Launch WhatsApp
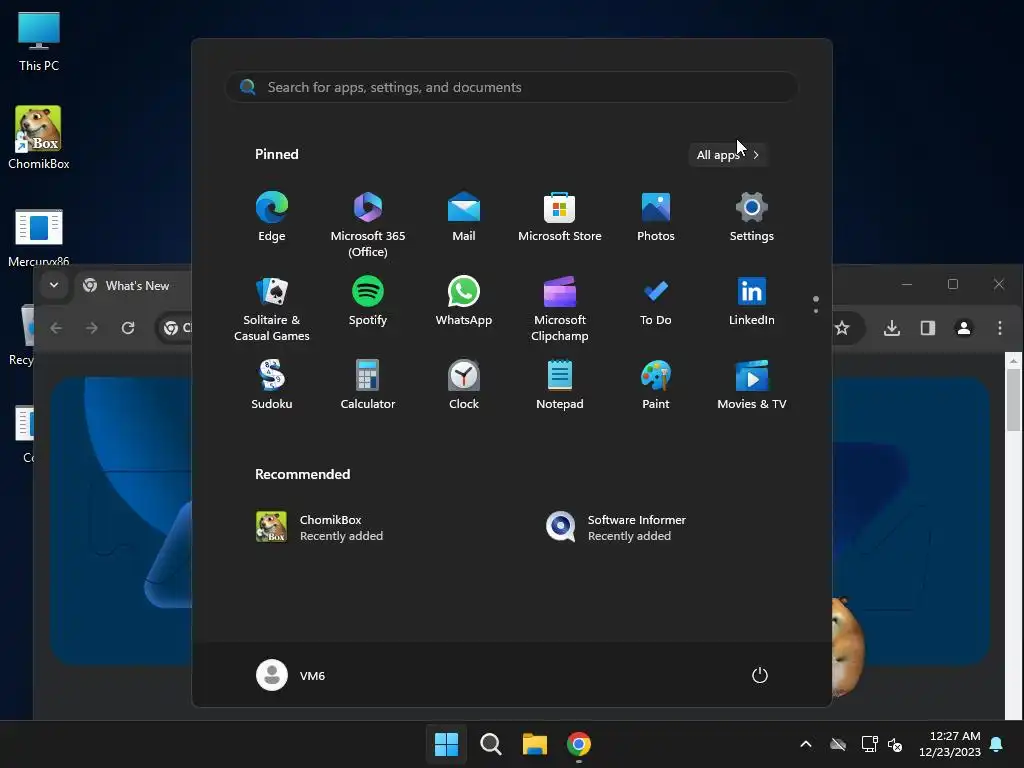This screenshot has width=1024, height=768. pos(464,302)
